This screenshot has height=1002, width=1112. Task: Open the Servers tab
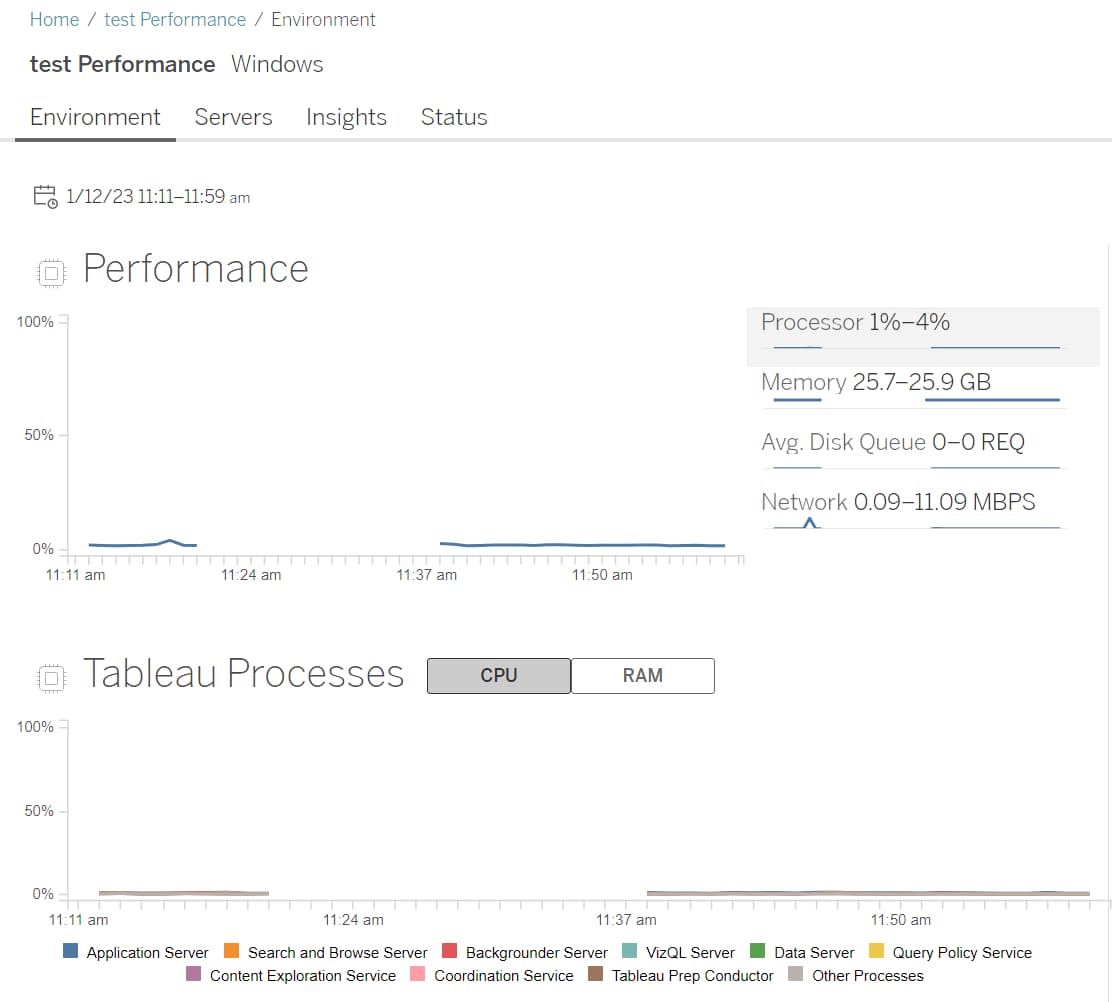coord(233,117)
